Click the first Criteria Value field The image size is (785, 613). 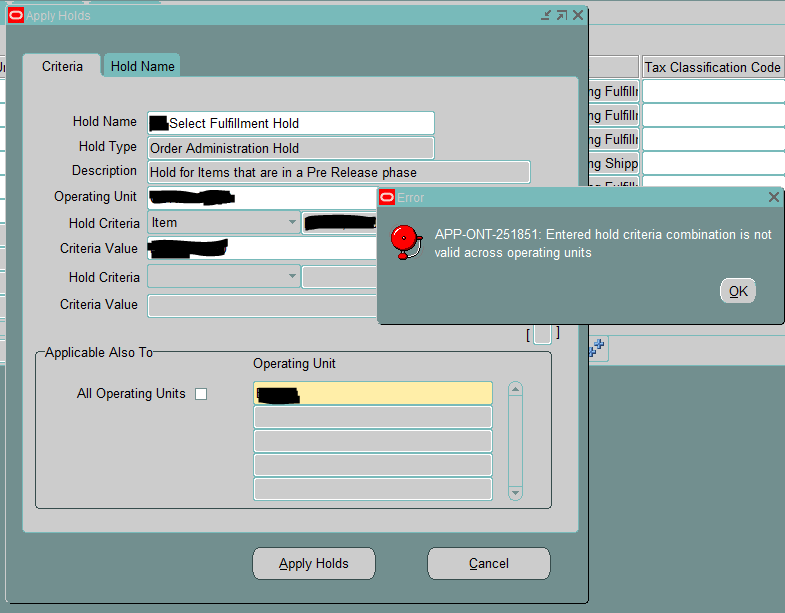tap(262, 248)
